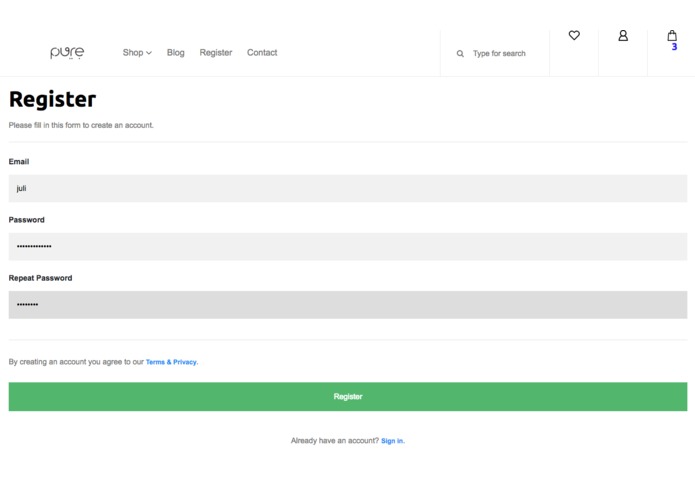The width and height of the screenshot is (695, 494).
Task: Open the Blog menu item
Action: click(x=176, y=52)
